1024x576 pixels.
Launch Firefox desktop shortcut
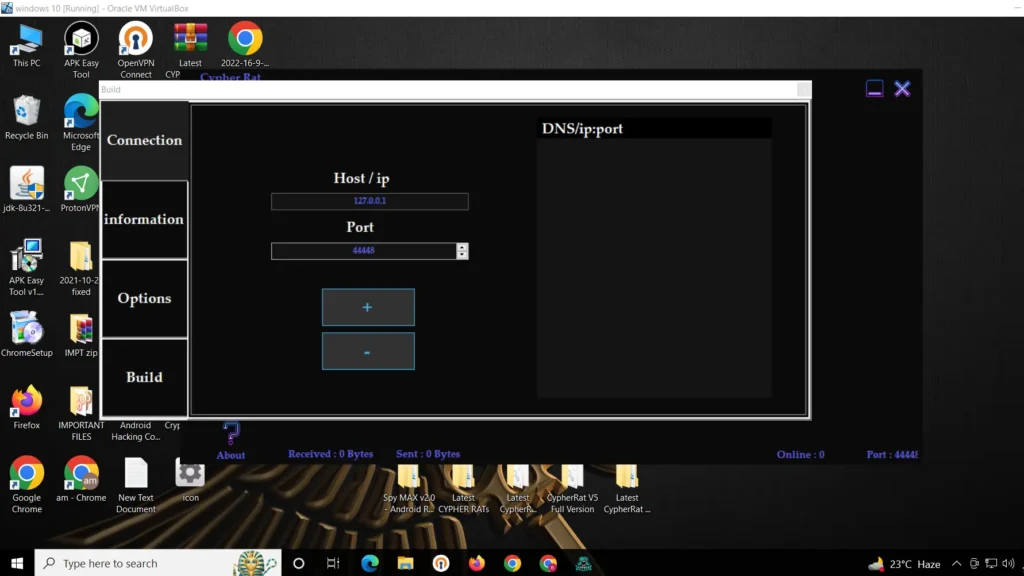pyautogui.click(x=27, y=407)
